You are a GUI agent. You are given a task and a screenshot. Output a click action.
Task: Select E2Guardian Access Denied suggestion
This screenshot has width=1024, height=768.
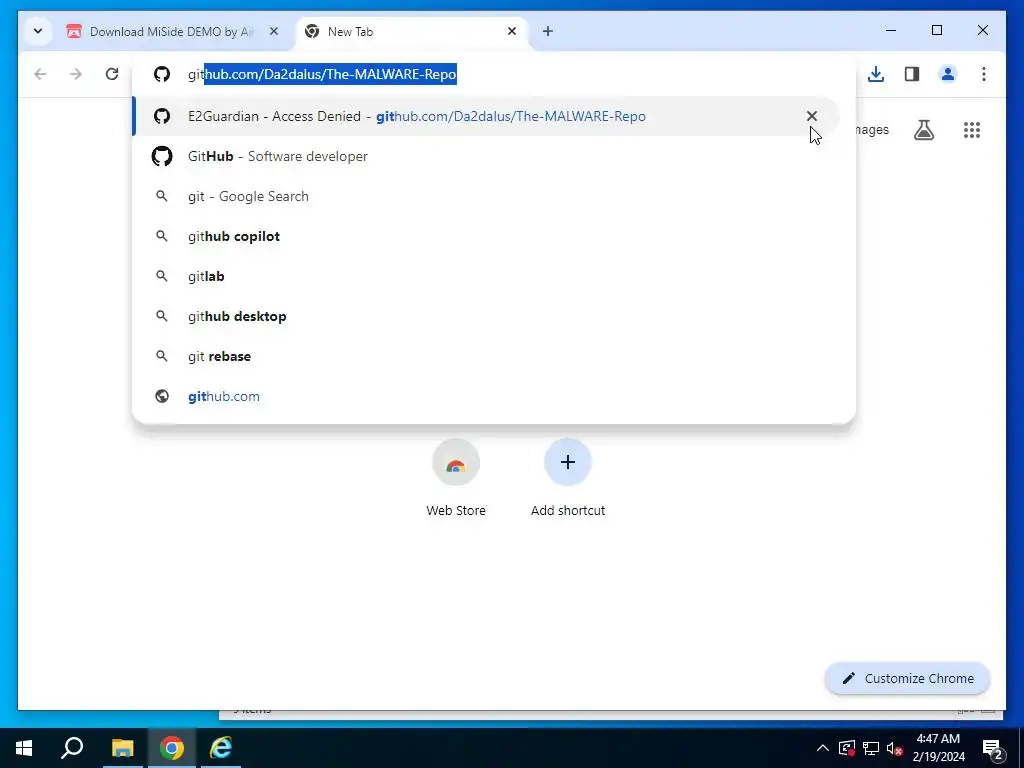tap(487, 116)
